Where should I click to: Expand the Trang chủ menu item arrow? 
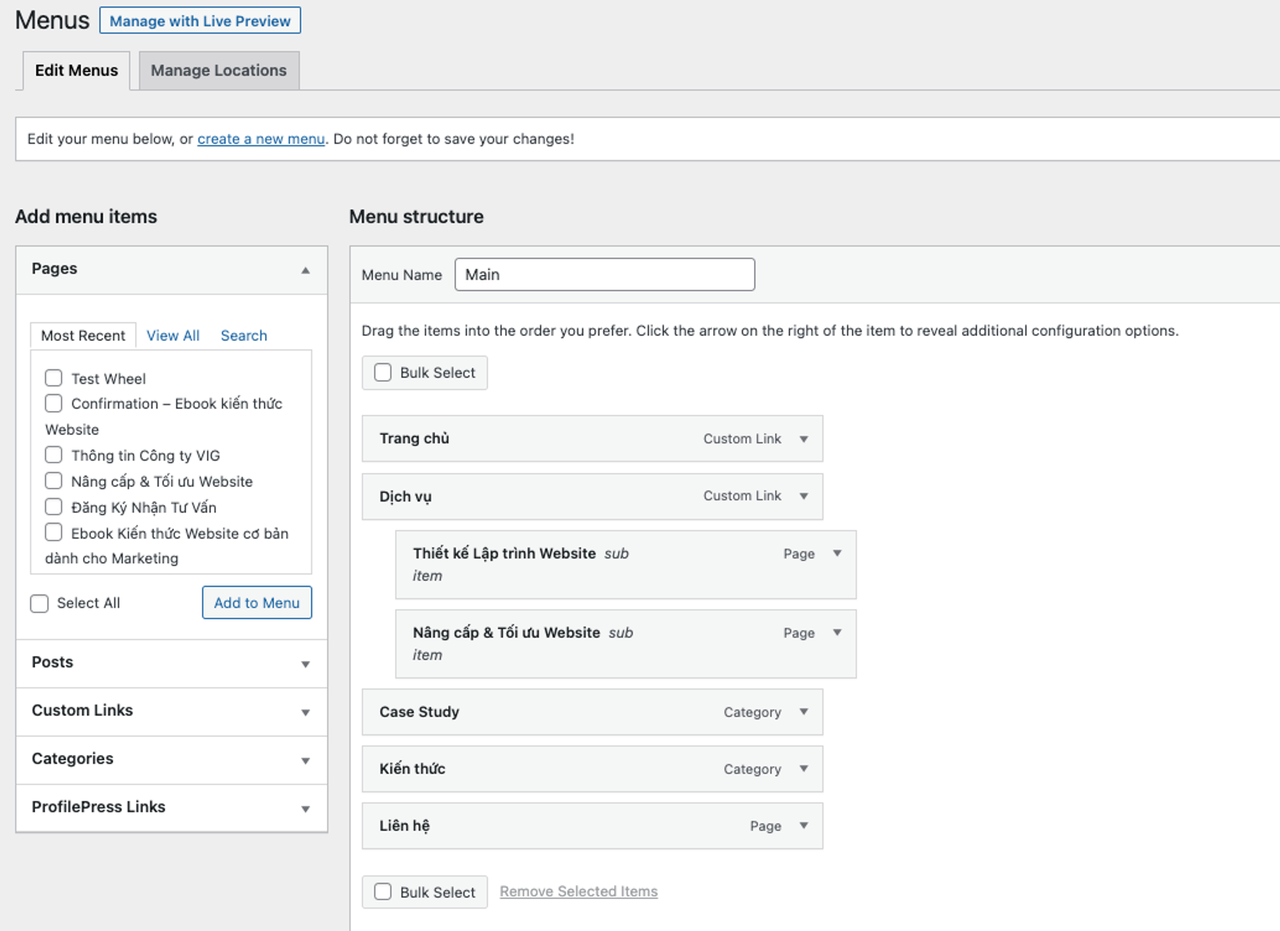[x=803, y=439]
